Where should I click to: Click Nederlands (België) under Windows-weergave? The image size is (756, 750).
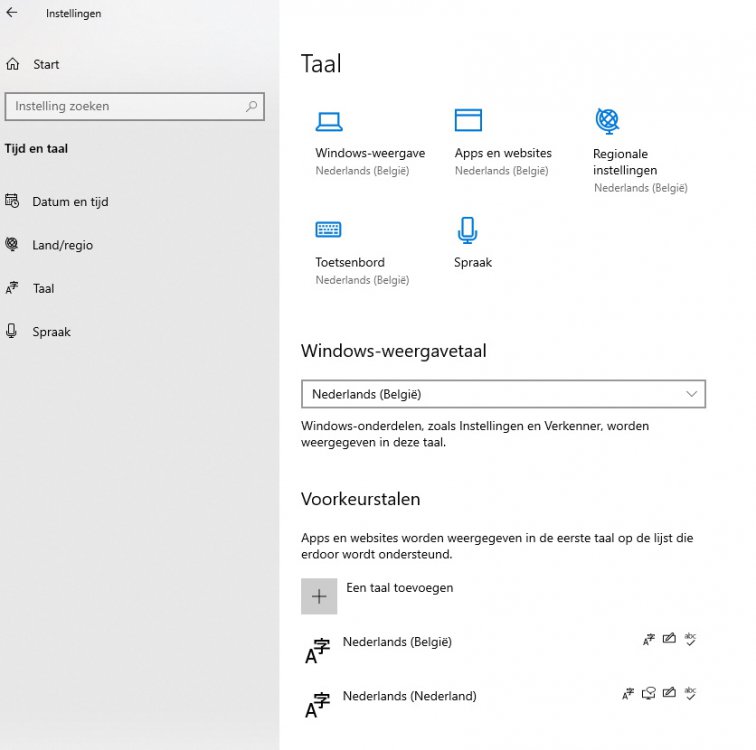tap(362, 171)
